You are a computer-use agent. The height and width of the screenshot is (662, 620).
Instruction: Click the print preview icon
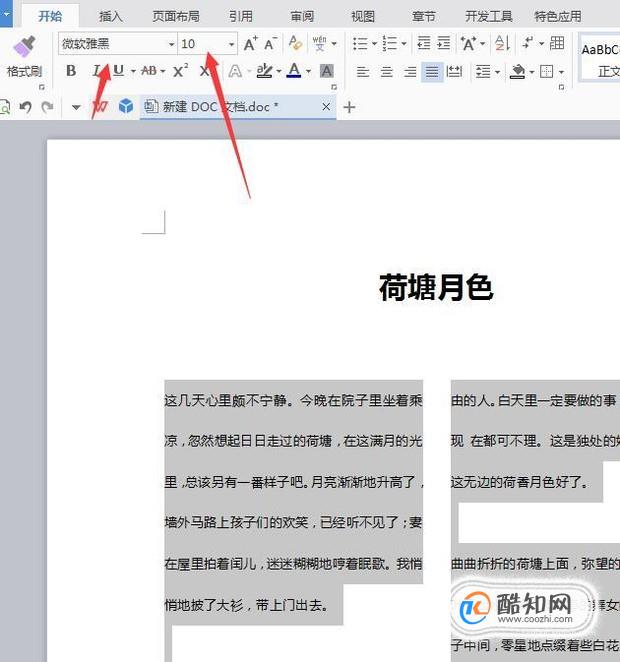pos(5,107)
